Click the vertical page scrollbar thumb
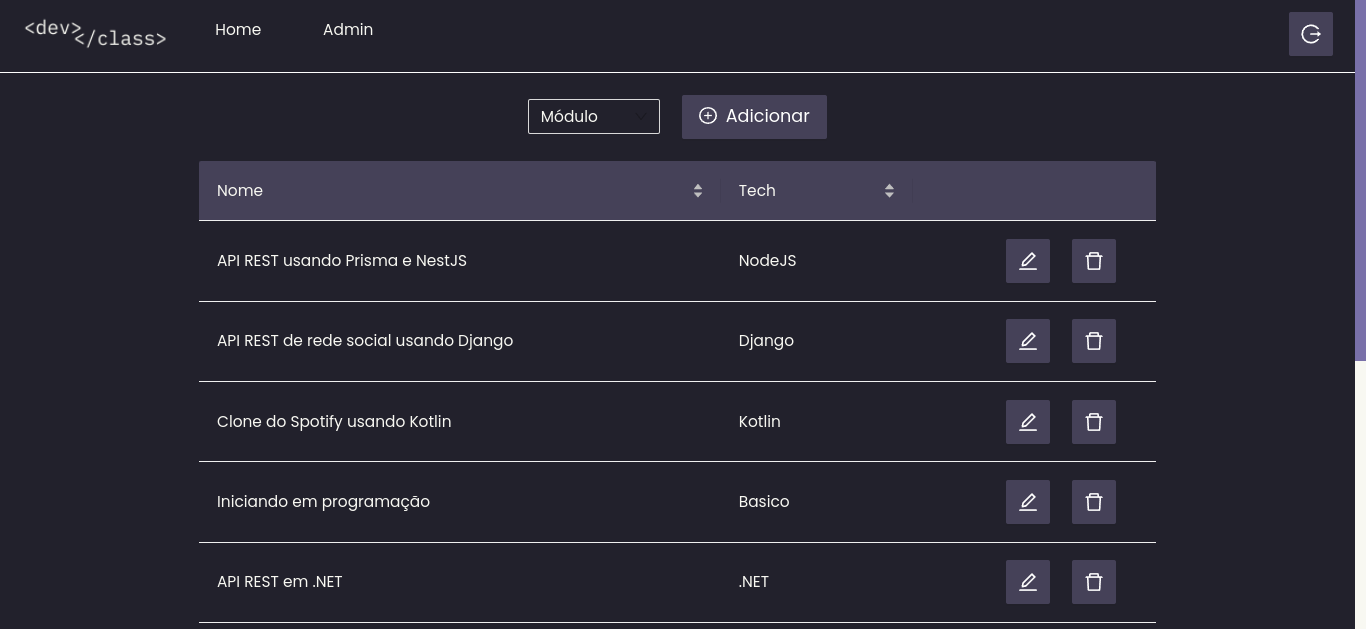 point(1360,180)
